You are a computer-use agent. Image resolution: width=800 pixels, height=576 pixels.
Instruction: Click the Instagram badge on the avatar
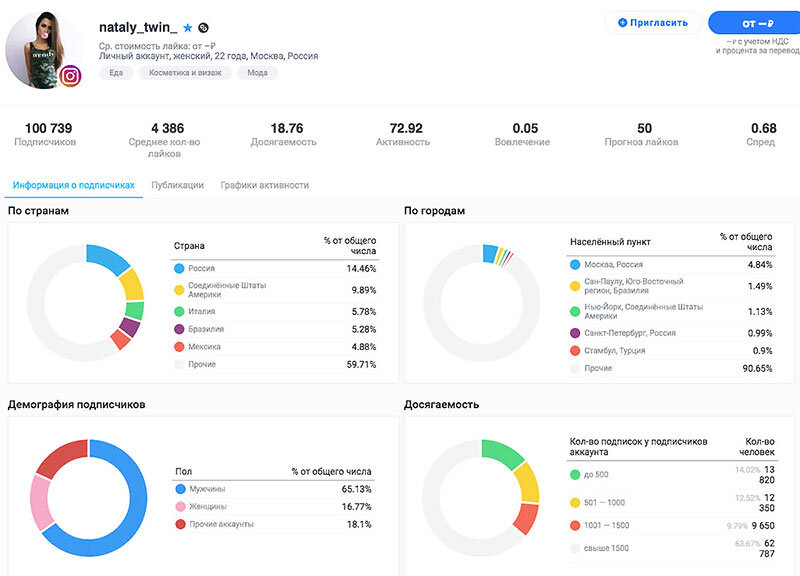click(70, 76)
